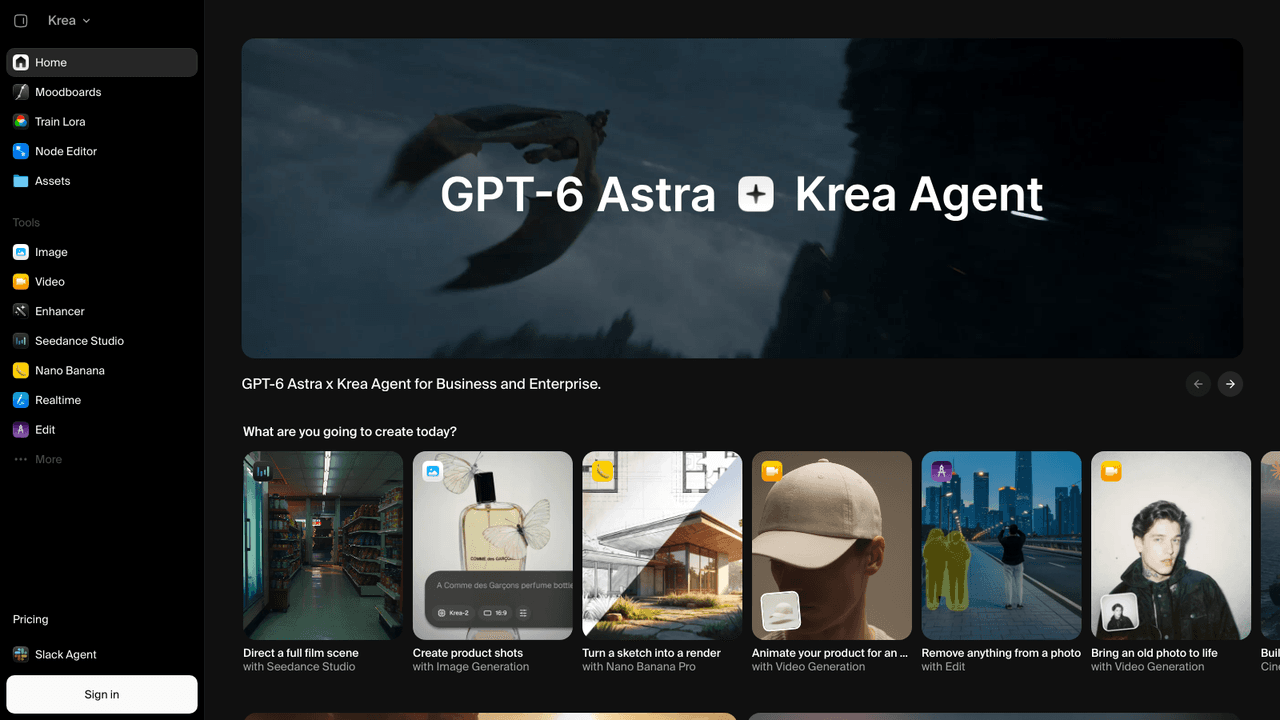
Task: Select Realtime menu label
Action: pyautogui.click(x=58, y=400)
